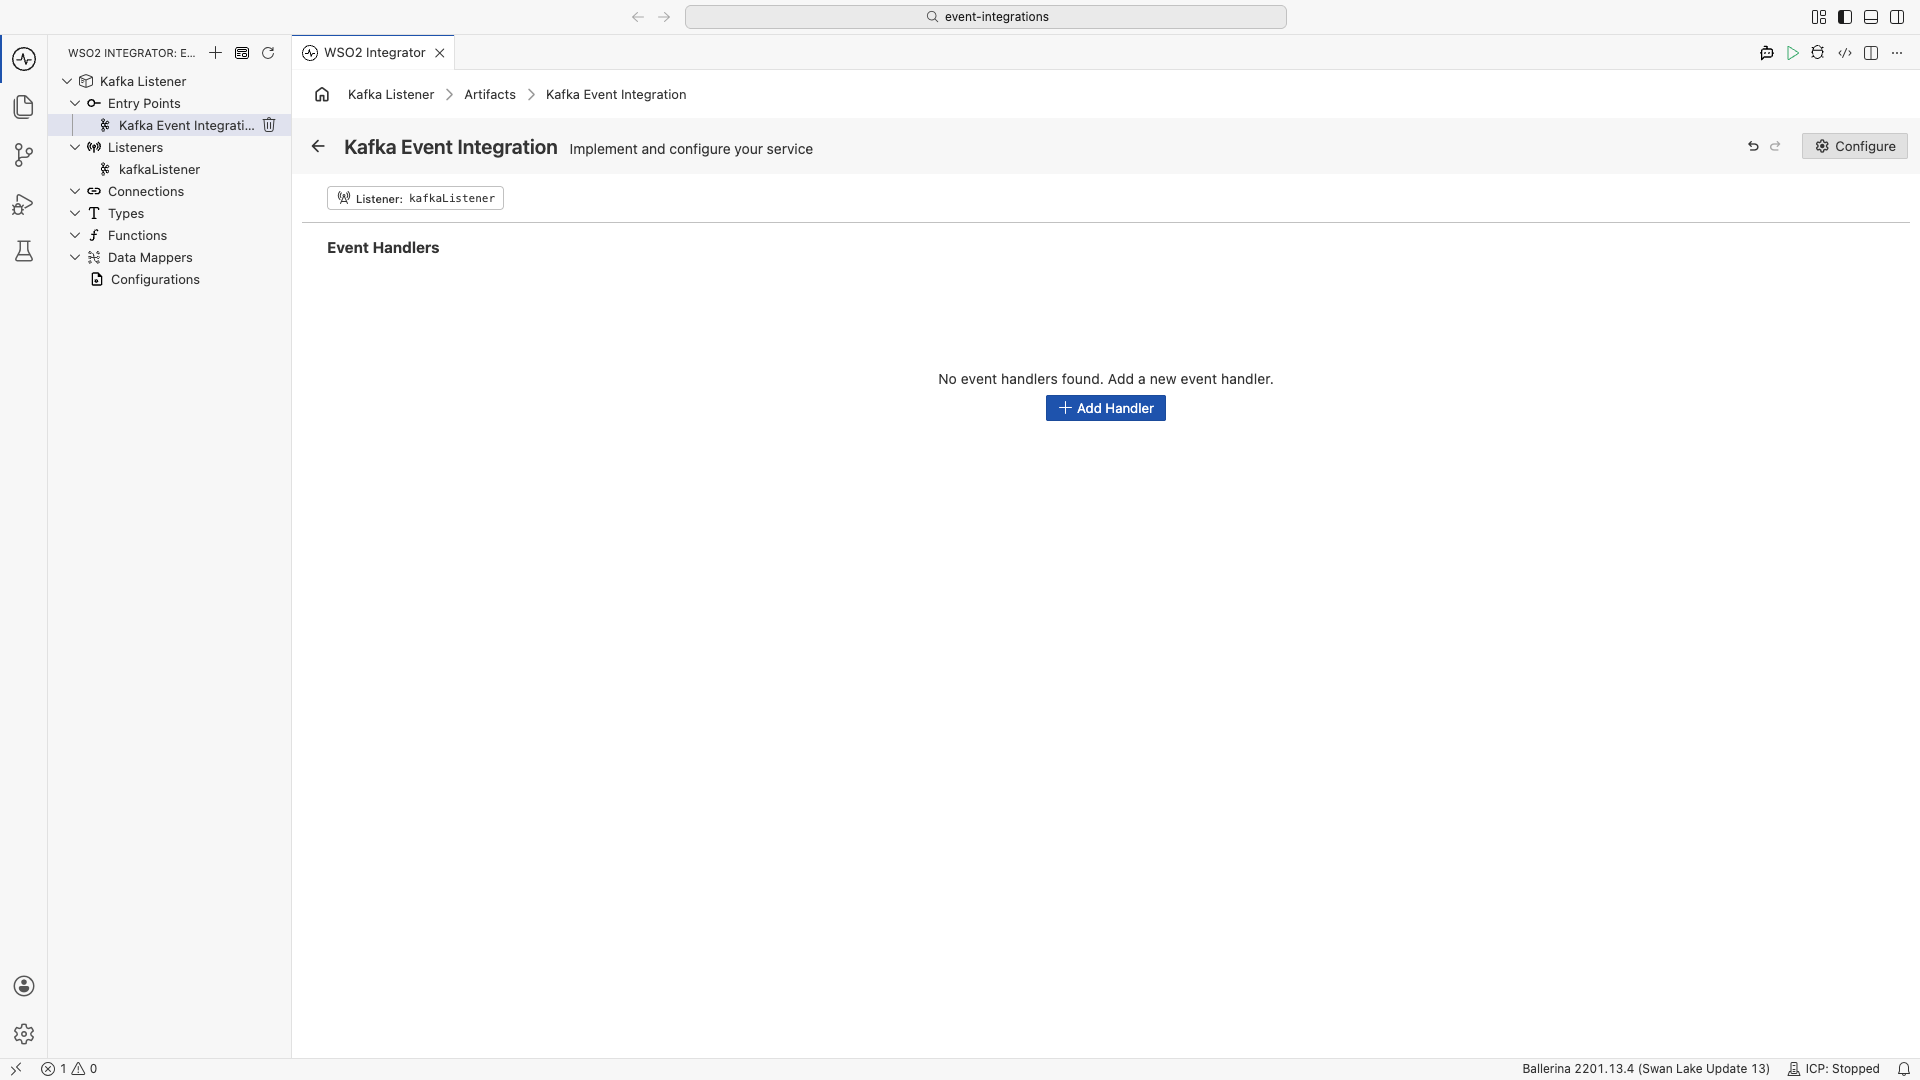Expand the Data Mappers tree section

pos(75,257)
